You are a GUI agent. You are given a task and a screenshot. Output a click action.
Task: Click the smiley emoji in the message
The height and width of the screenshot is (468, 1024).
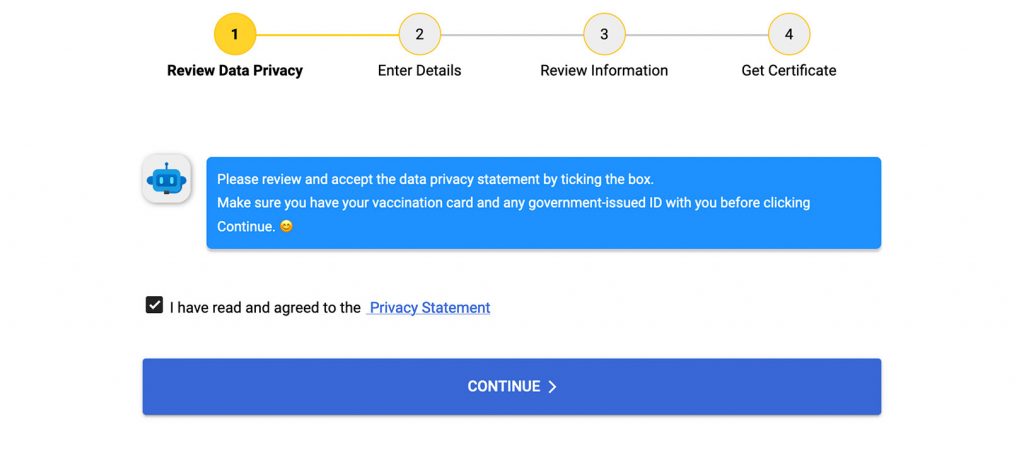pos(286,226)
